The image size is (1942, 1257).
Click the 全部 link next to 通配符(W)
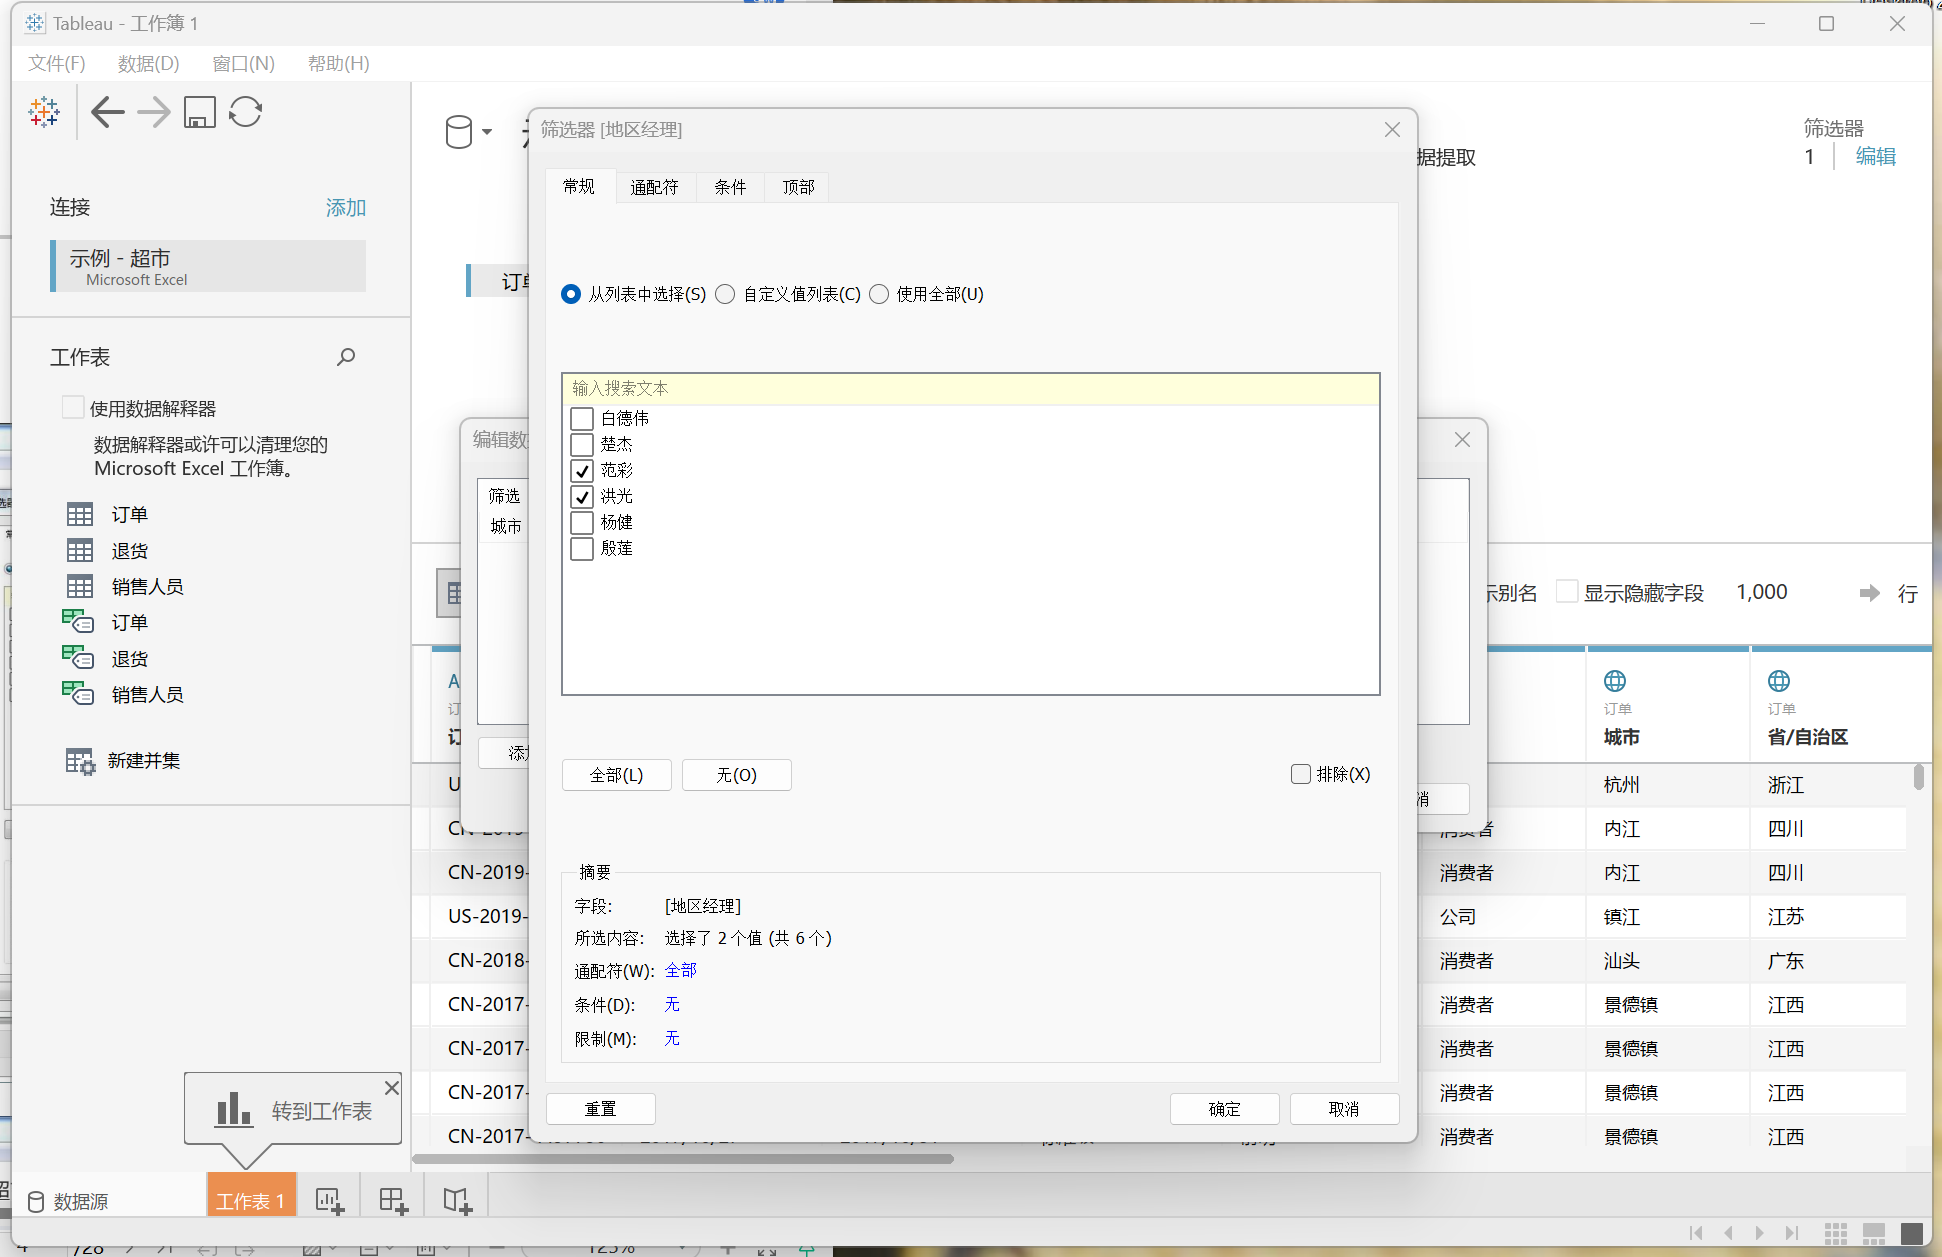[680, 970]
